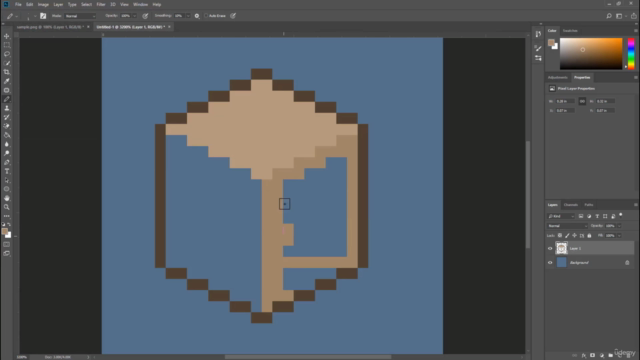640x360 pixels.
Task: Click inside the orange color picker field
Action: [591, 53]
